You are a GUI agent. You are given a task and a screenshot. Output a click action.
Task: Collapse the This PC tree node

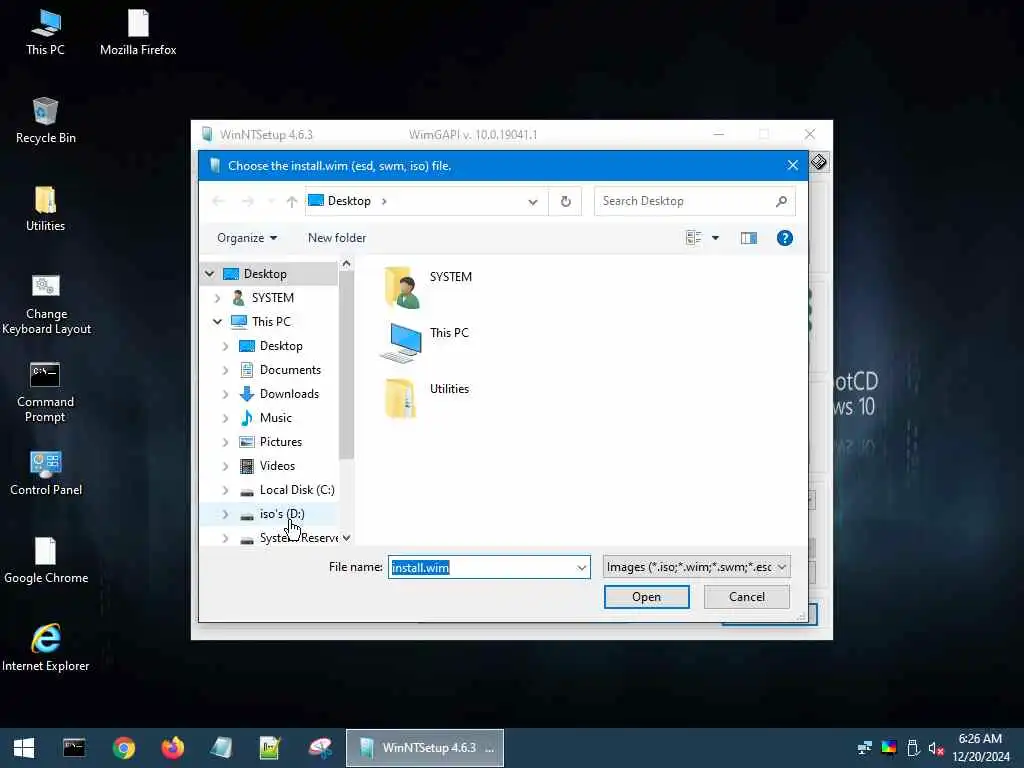point(217,322)
